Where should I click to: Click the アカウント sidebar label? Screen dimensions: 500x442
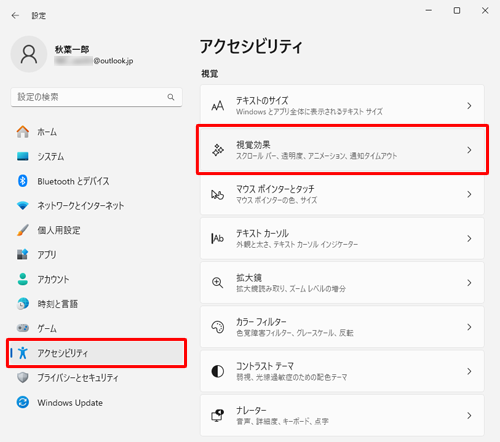coord(53,279)
